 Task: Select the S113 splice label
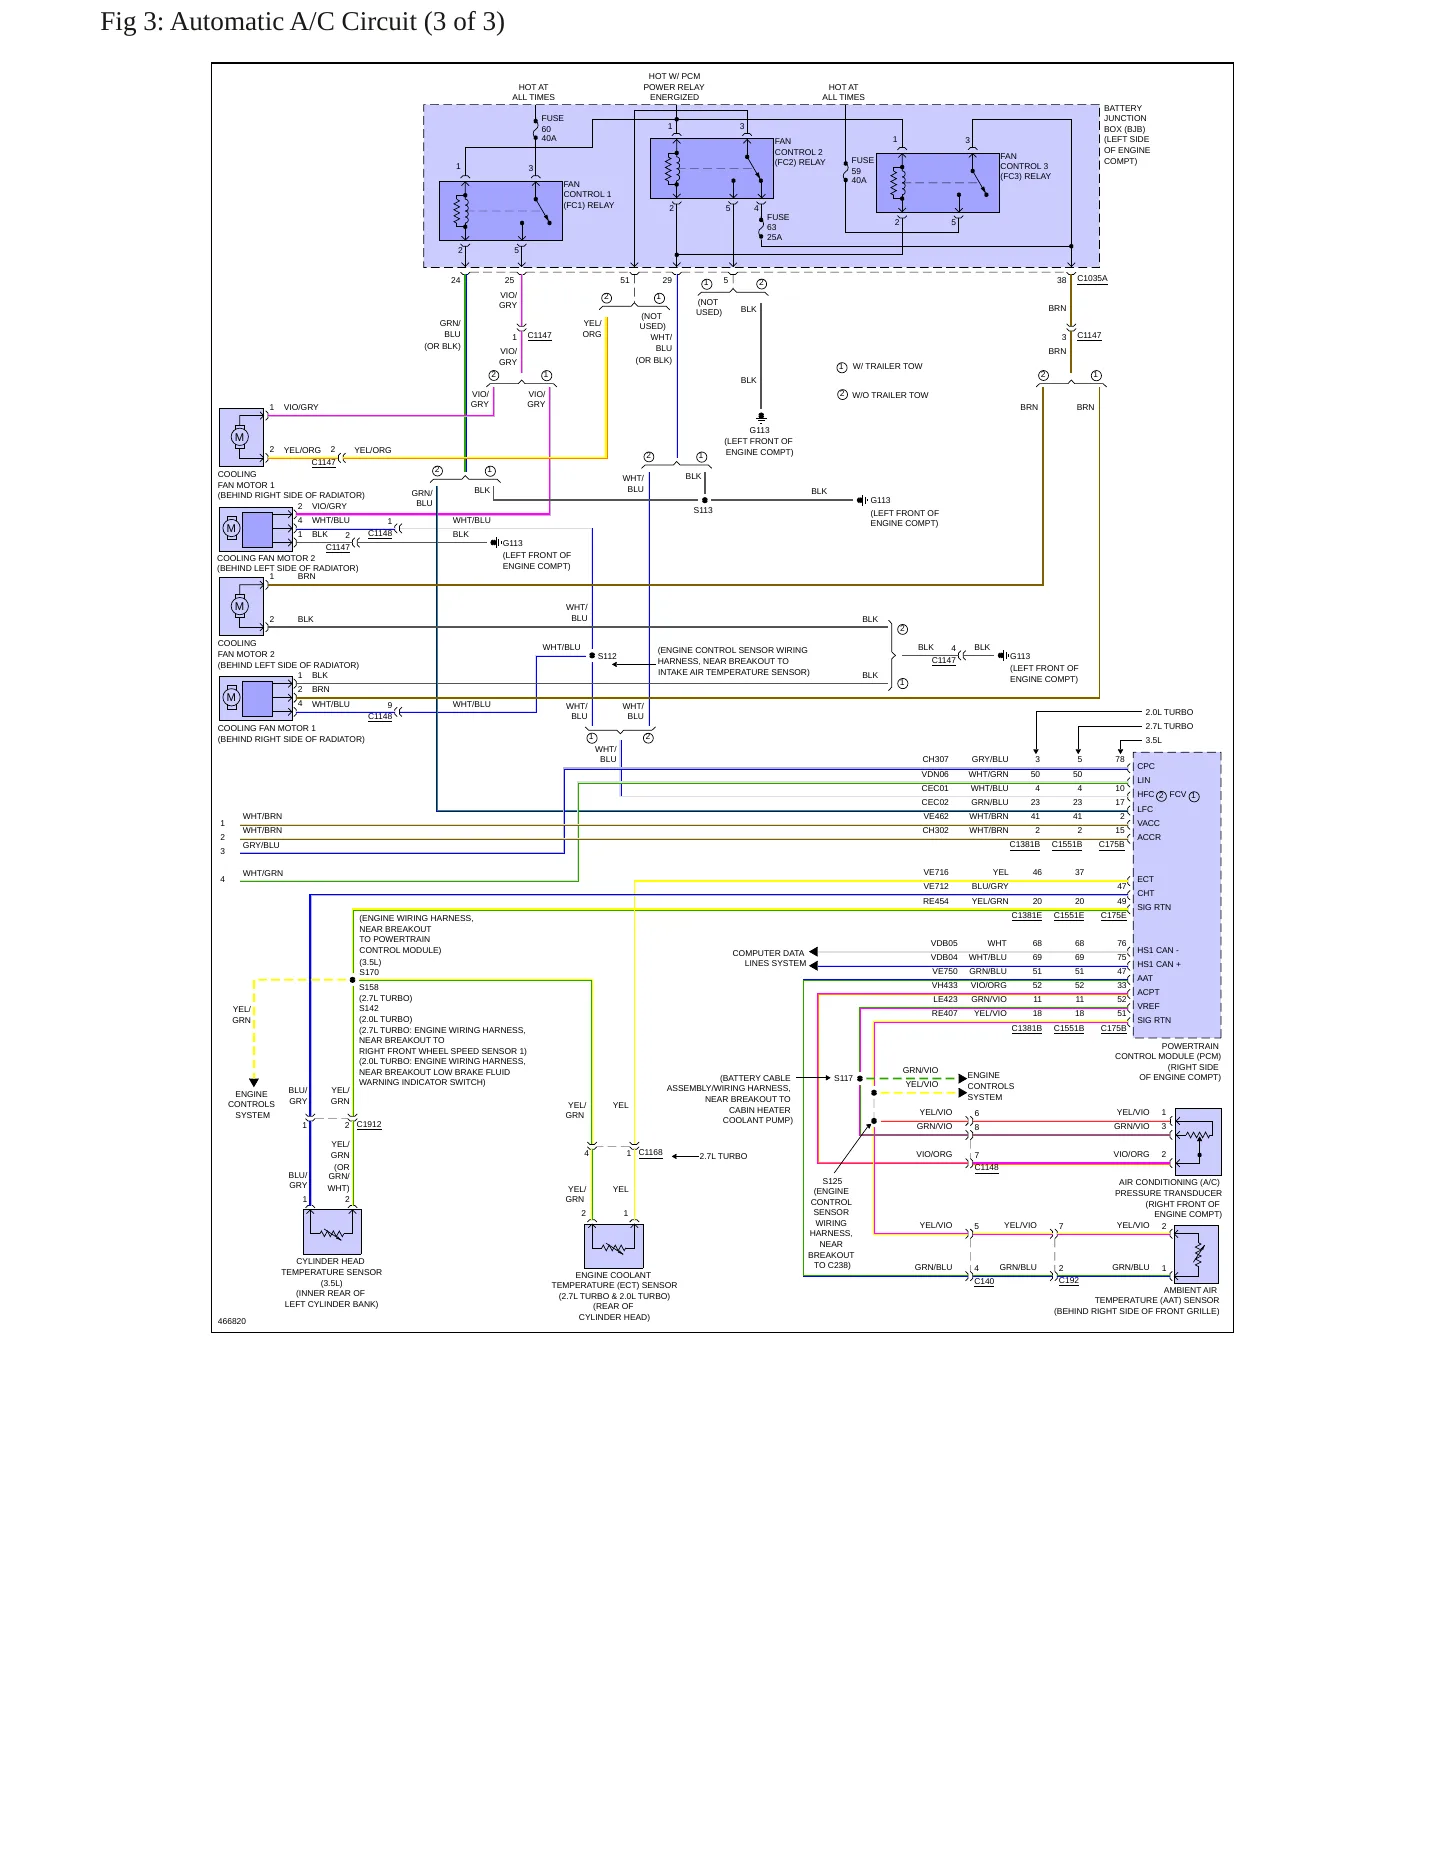pos(703,510)
